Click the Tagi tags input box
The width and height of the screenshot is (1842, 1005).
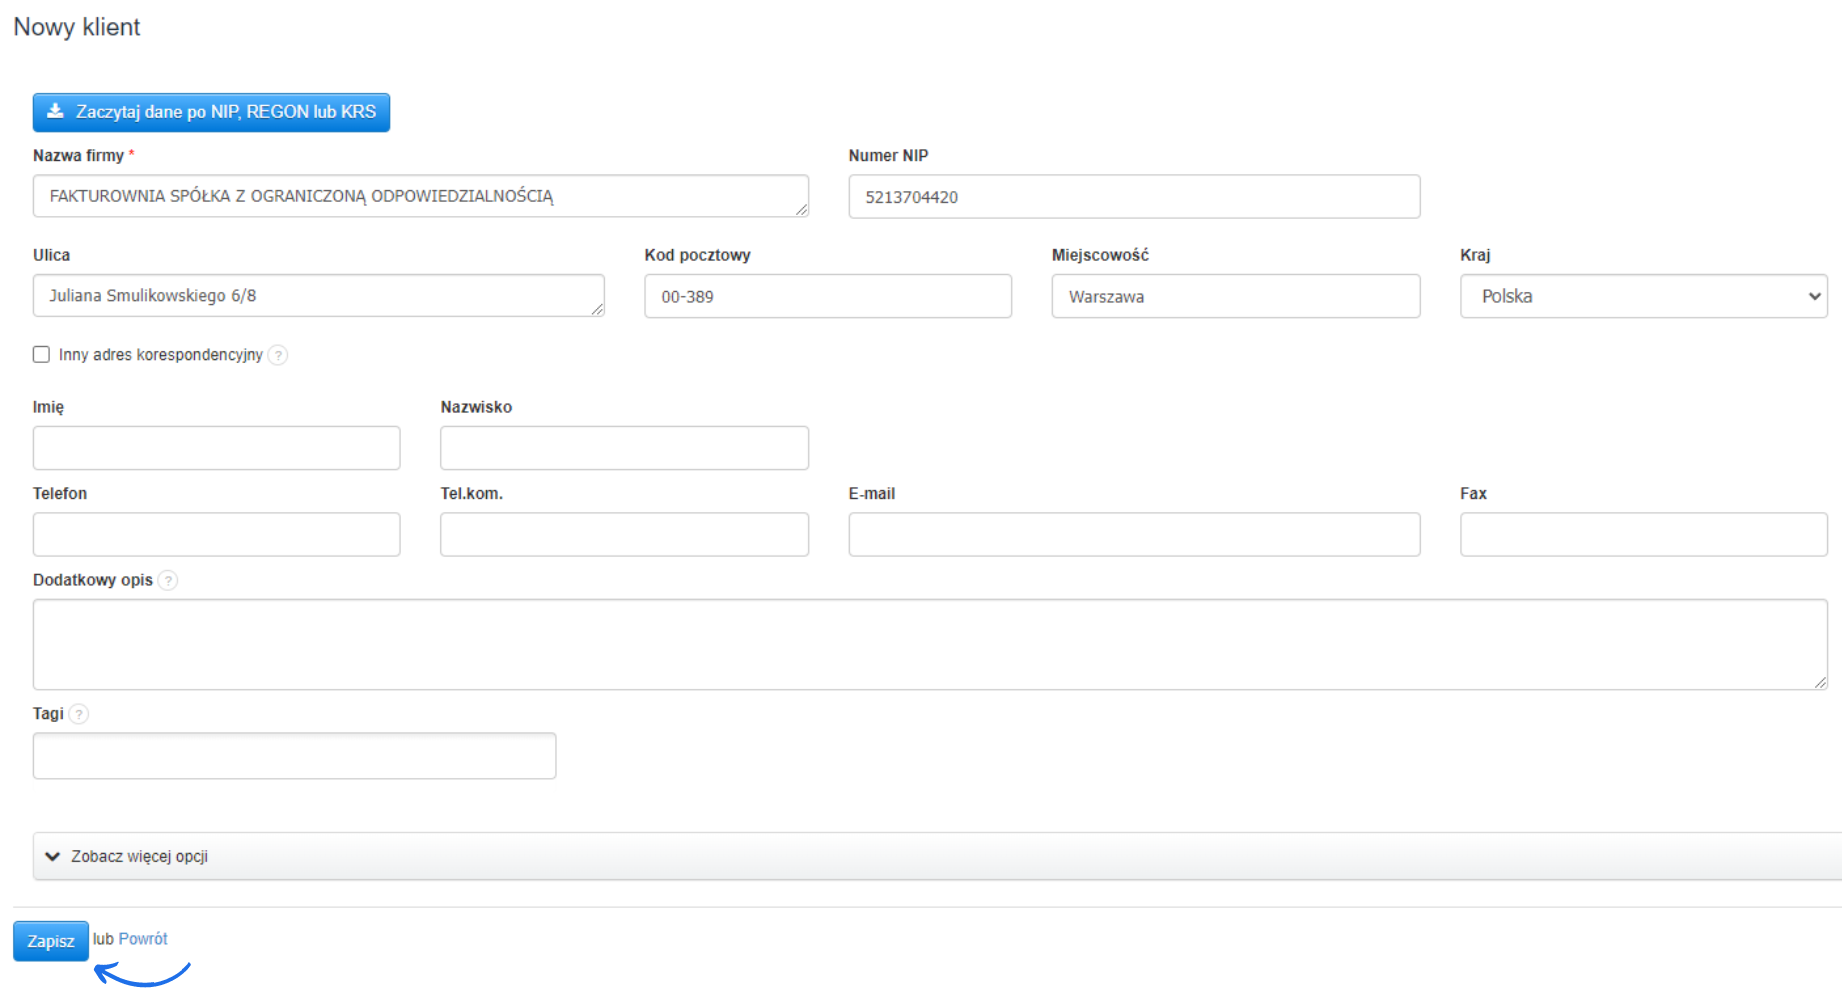(x=294, y=756)
